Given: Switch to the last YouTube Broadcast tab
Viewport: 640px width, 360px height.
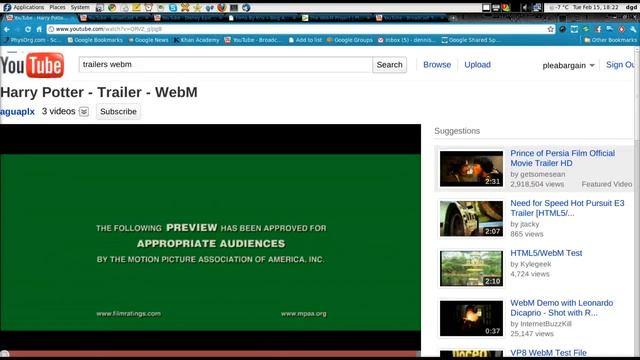Looking at the screenshot, I should click(410, 18).
